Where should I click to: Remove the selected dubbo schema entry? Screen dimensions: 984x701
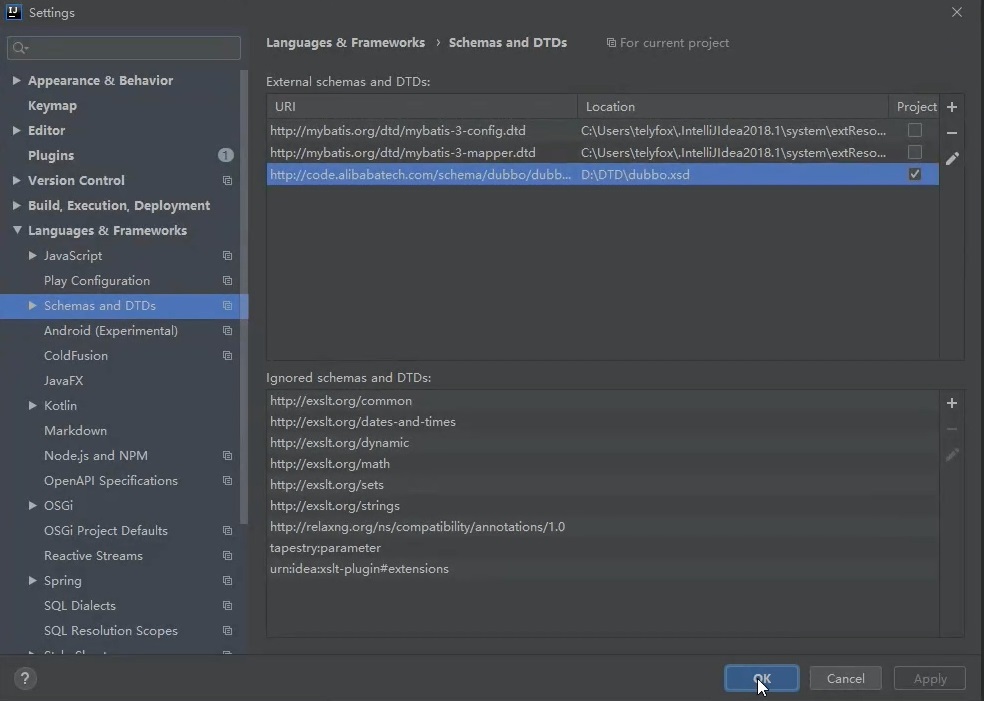(x=951, y=133)
